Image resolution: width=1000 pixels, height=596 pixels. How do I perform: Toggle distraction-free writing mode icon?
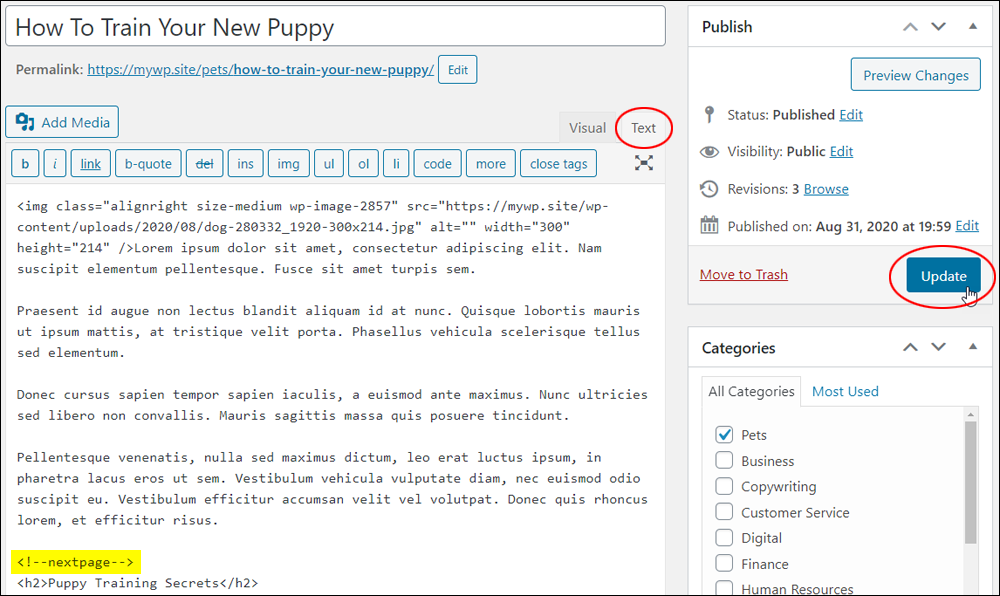[643, 163]
